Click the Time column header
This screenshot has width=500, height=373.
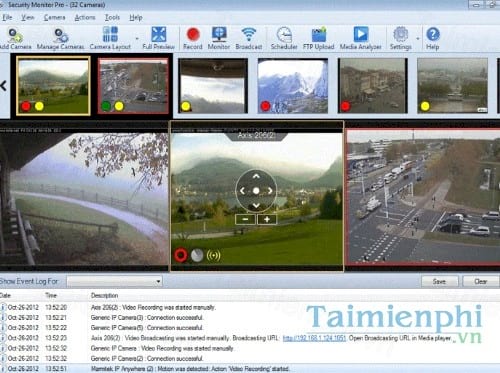[x=51, y=295]
